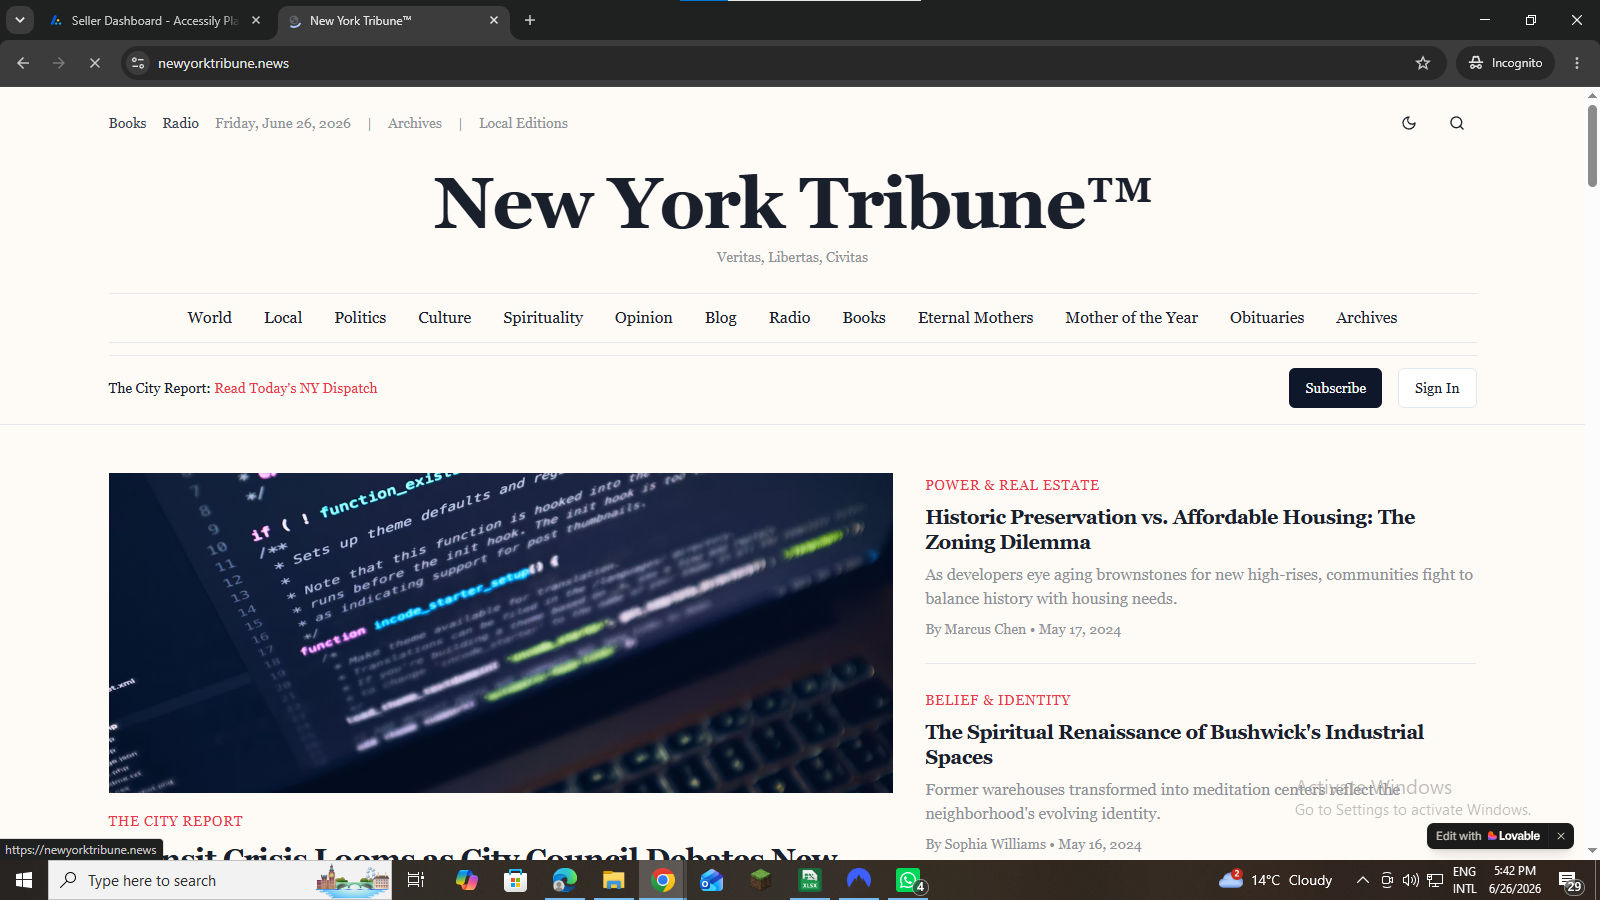Stop loading the page with X icon
Viewport: 1600px width, 900px height.
(95, 63)
